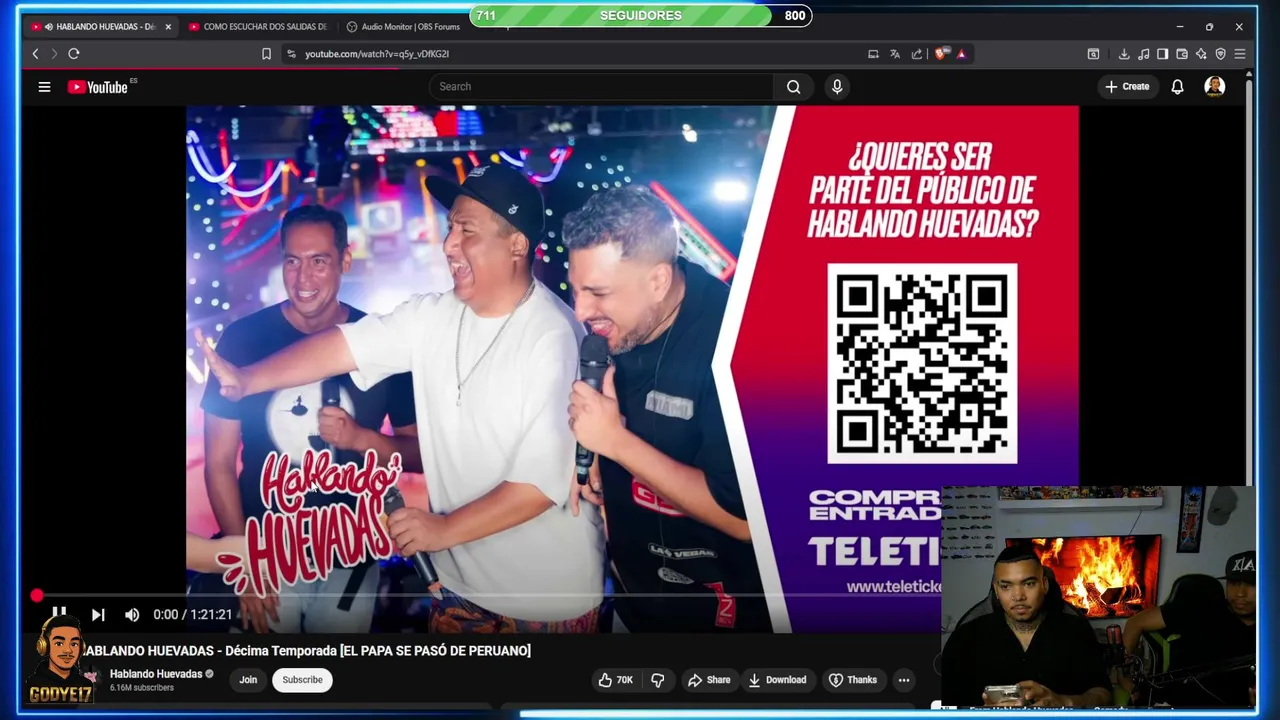Open the browser hamburger main menu
The image size is (1280, 720).
1240,54
